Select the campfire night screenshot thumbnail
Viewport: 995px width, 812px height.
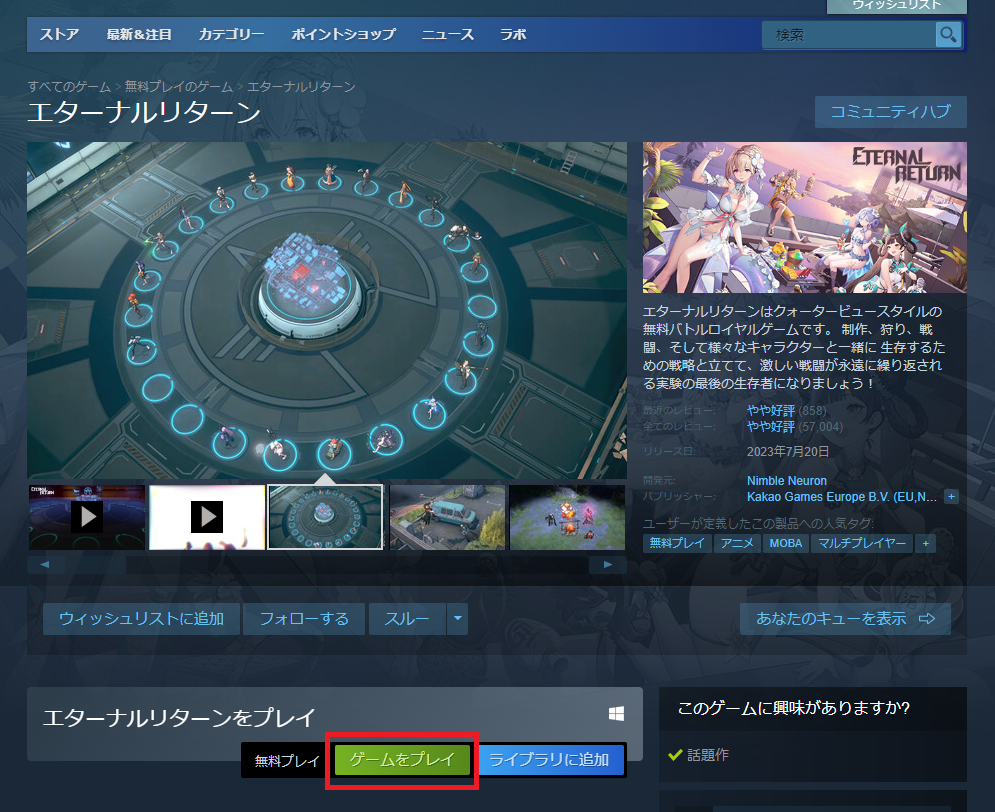point(567,518)
